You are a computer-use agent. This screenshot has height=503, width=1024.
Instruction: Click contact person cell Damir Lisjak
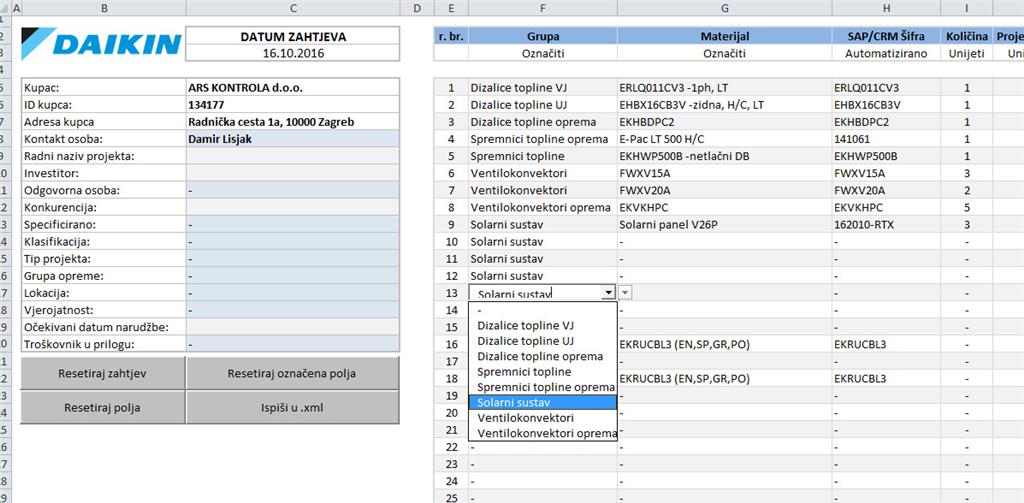click(293, 138)
